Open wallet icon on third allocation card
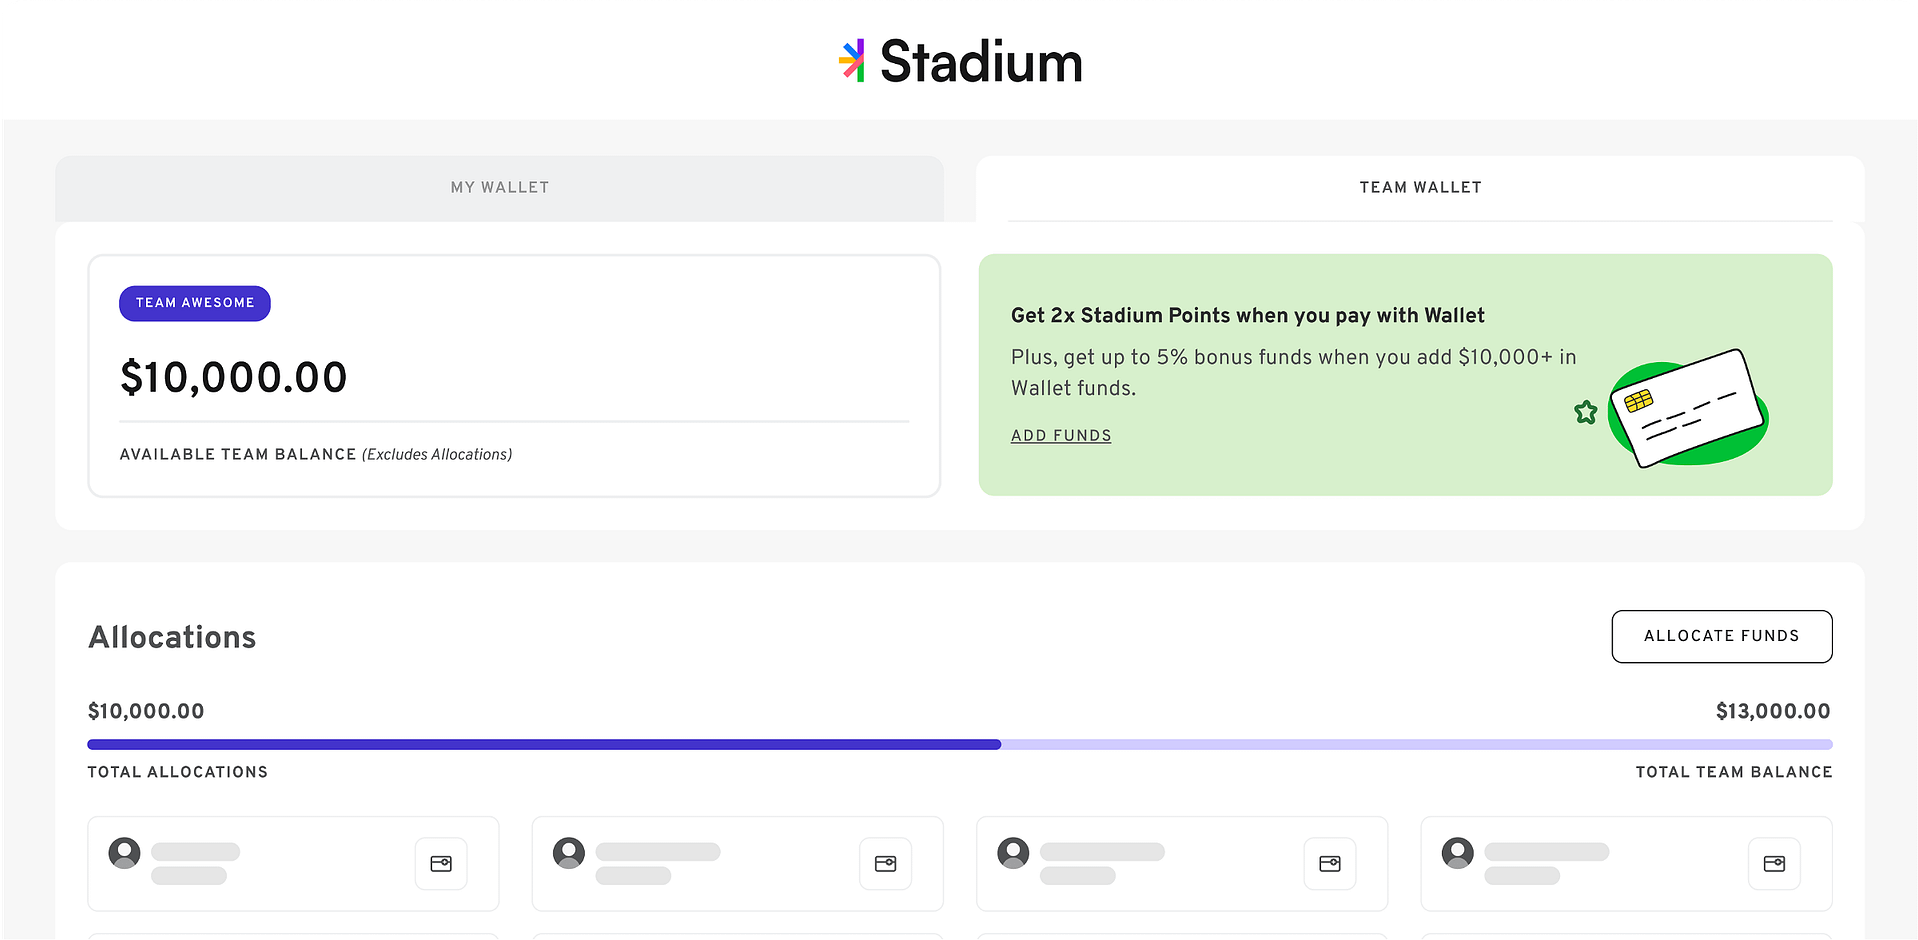The width and height of the screenshot is (1918, 940). pos(1330,863)
